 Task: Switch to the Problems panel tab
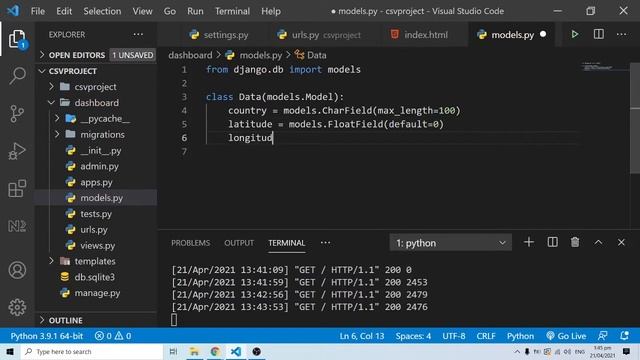point(190,243)
